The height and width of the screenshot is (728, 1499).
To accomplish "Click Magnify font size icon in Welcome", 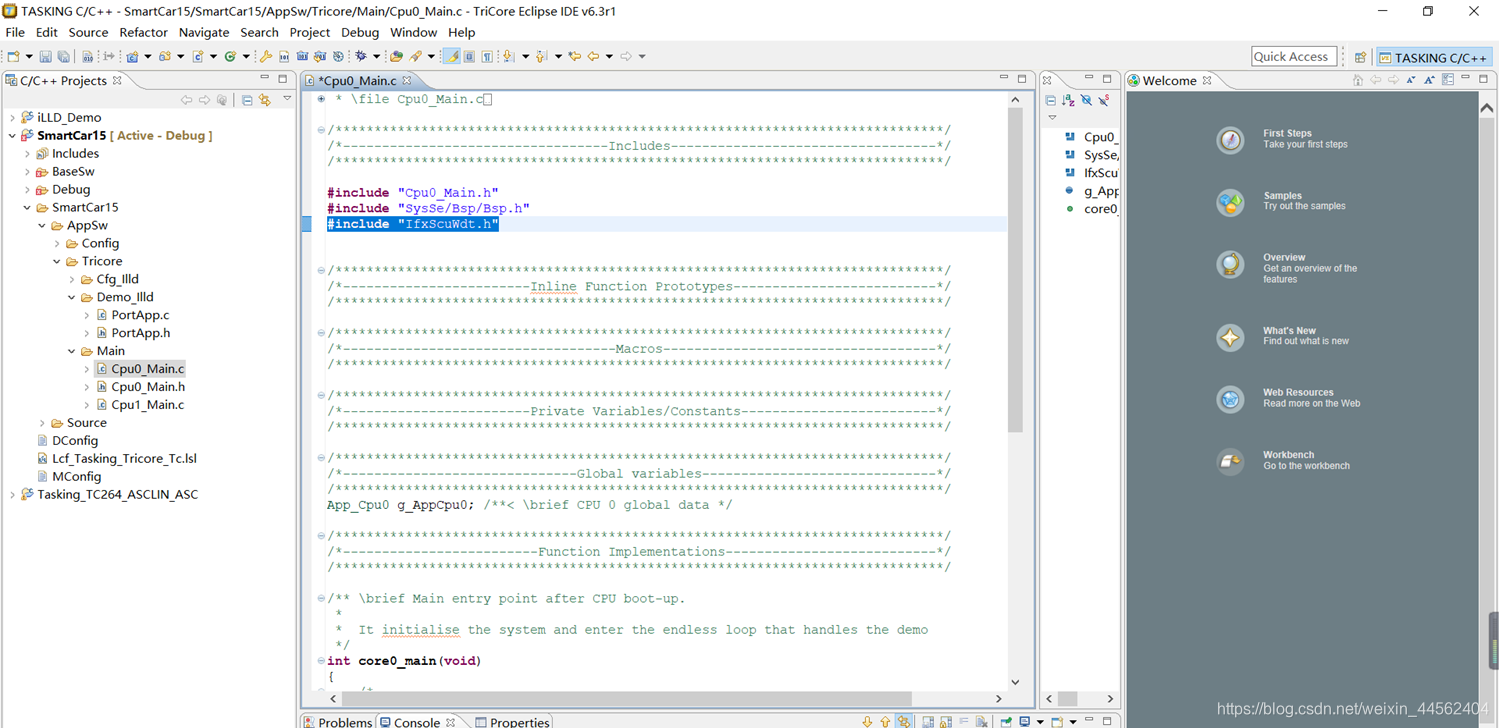I will coord(1430,80).
